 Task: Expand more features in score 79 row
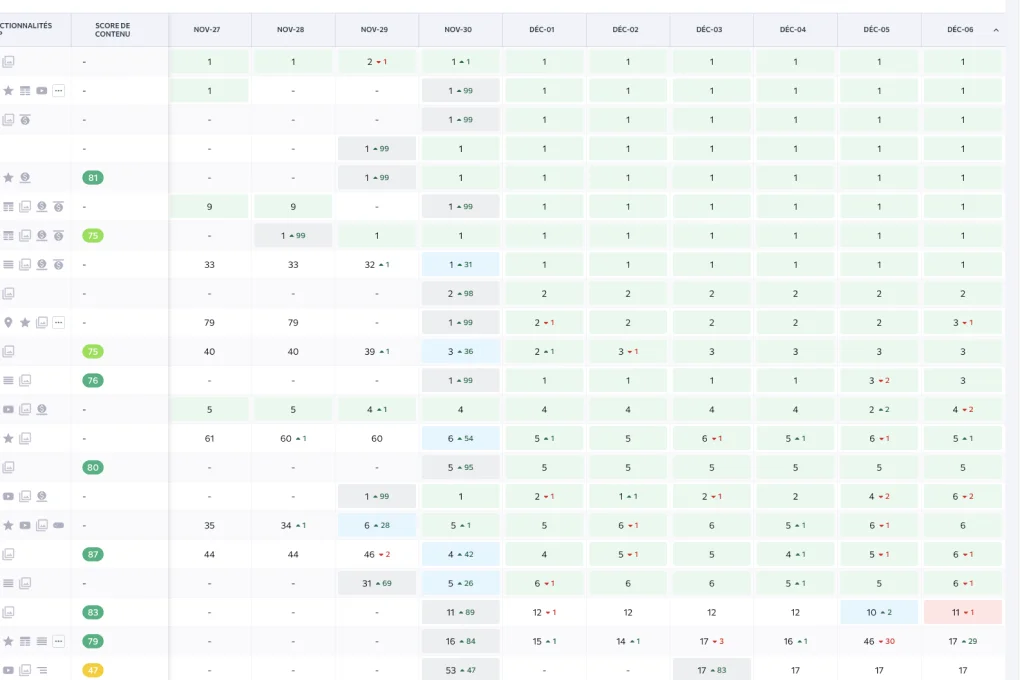click(x=58, y=642)
